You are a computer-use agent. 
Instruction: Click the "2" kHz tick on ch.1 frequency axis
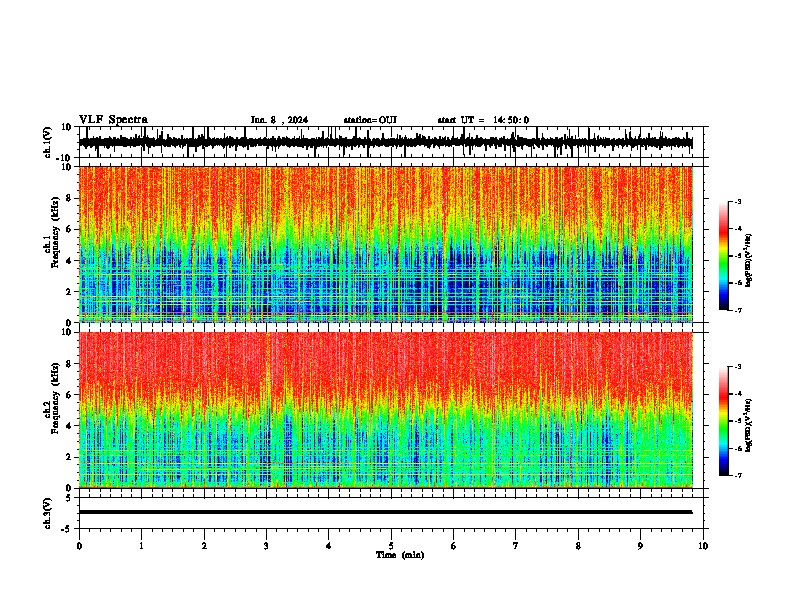(69, 291)
